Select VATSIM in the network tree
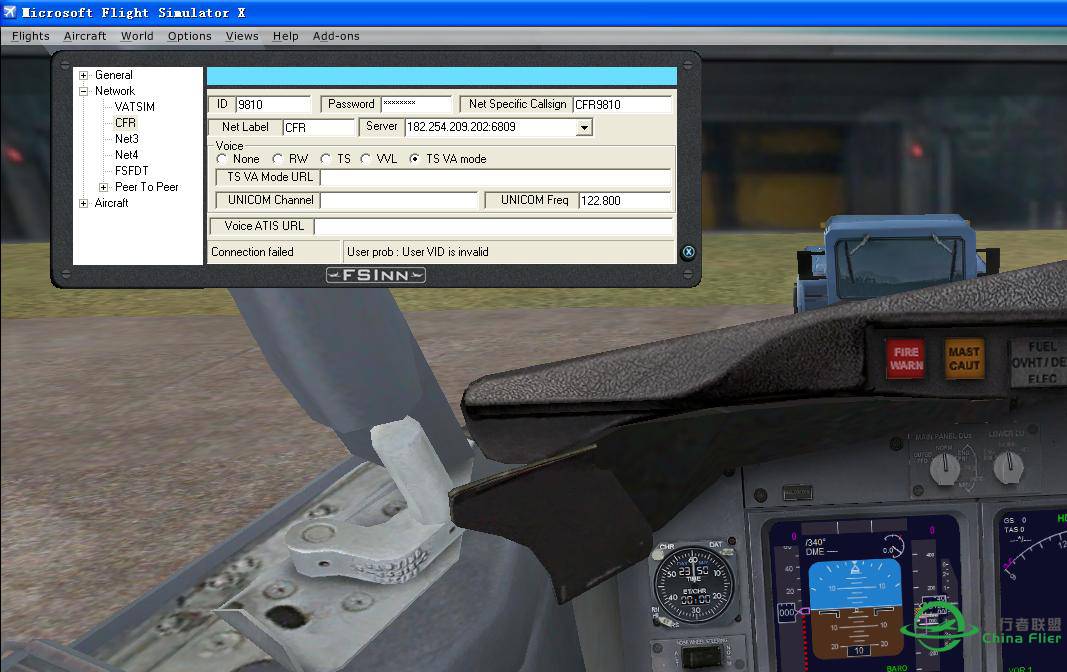Viewport: 1067px width, 672px height. pos(135,107)
